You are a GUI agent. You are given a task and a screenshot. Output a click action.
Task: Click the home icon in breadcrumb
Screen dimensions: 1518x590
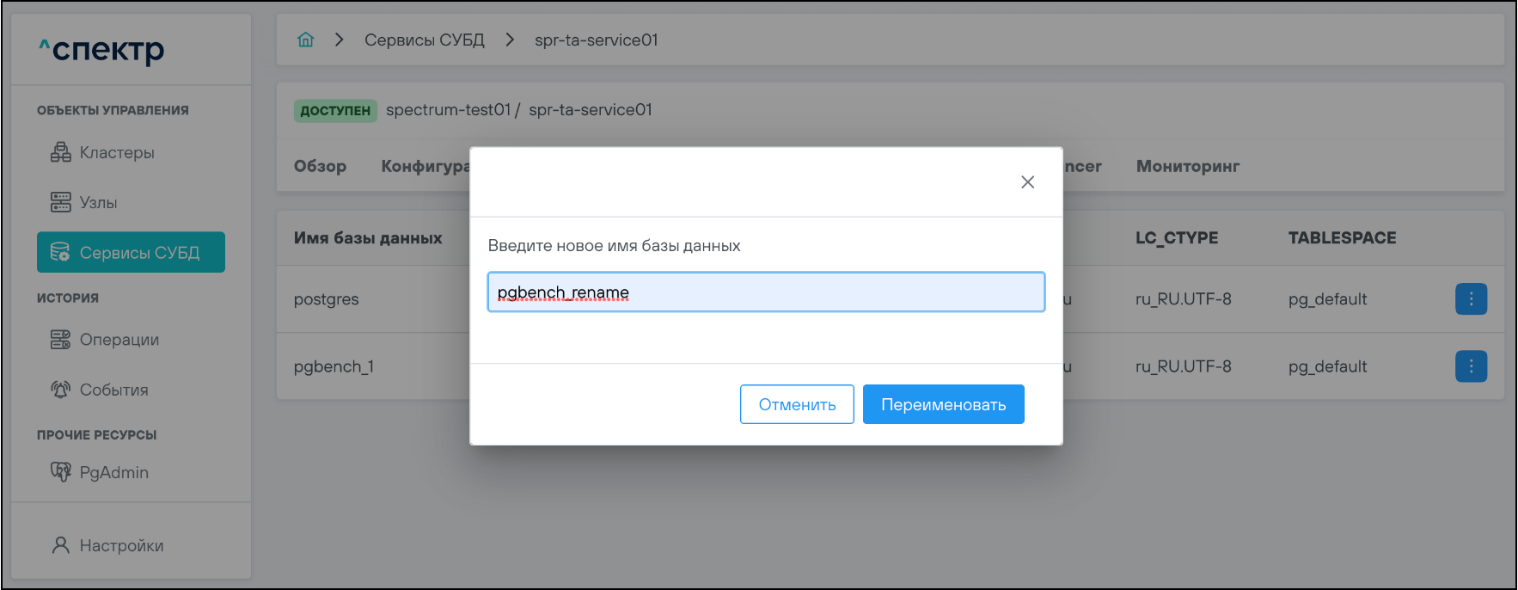306,40
